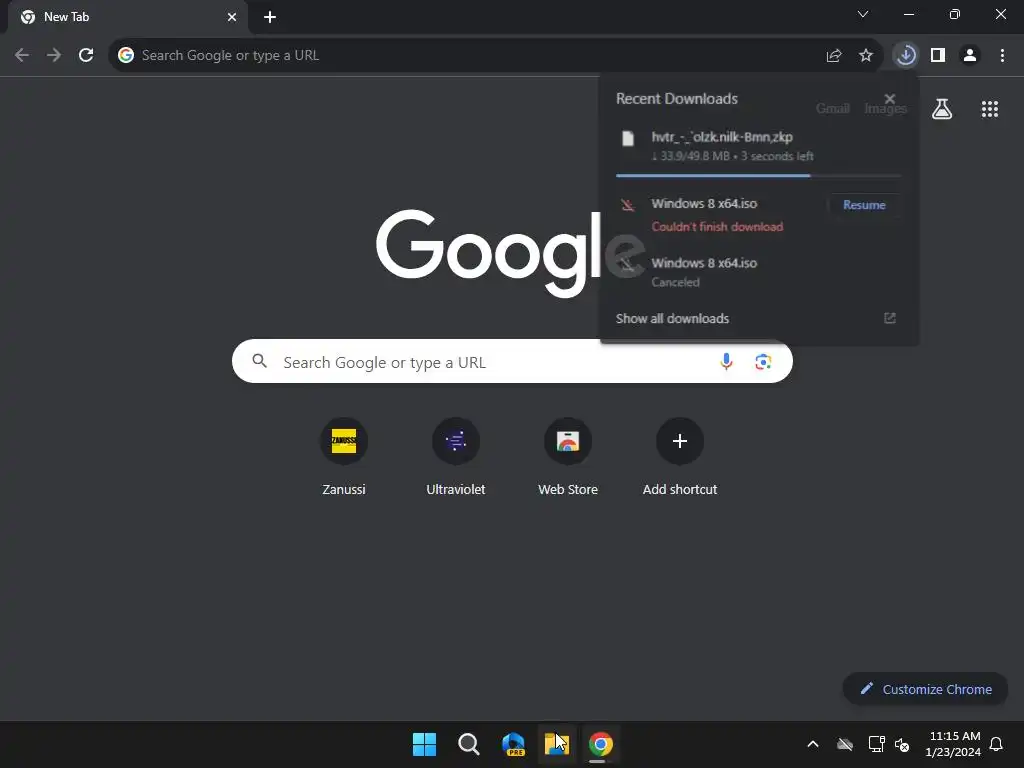Open the tab search chevron
This screenshot has width=1024, height=768.
[x=863, y=14]
